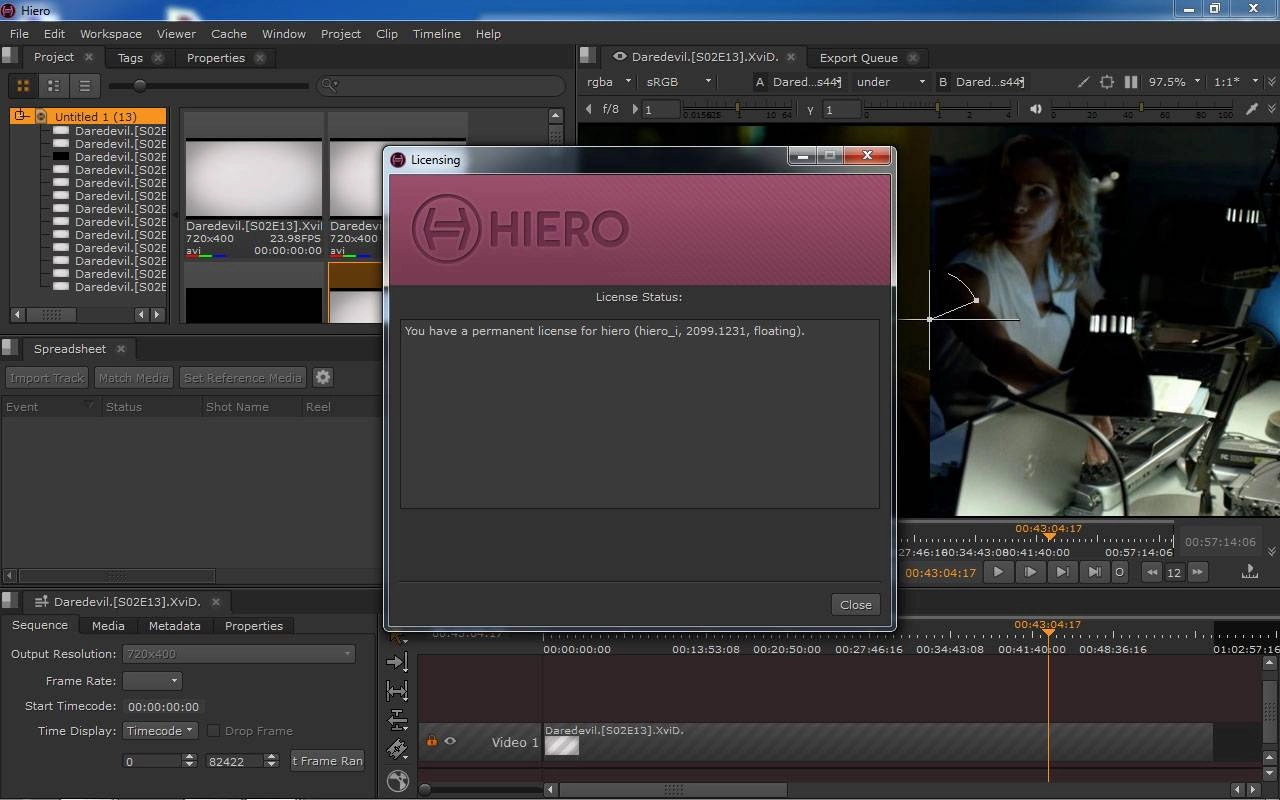Adjust the viewer gain slider
Viewport: 1280px width, 800px height.
point(738,108)
